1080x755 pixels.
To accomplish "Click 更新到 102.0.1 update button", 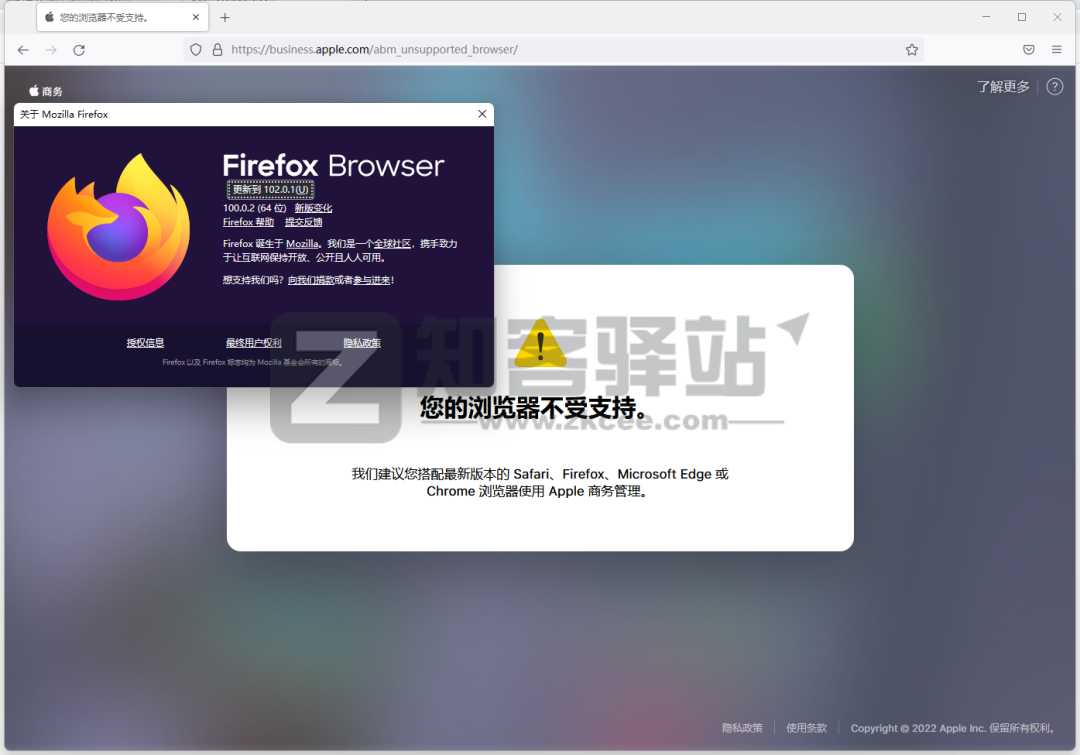I will [x=272, y=189].
